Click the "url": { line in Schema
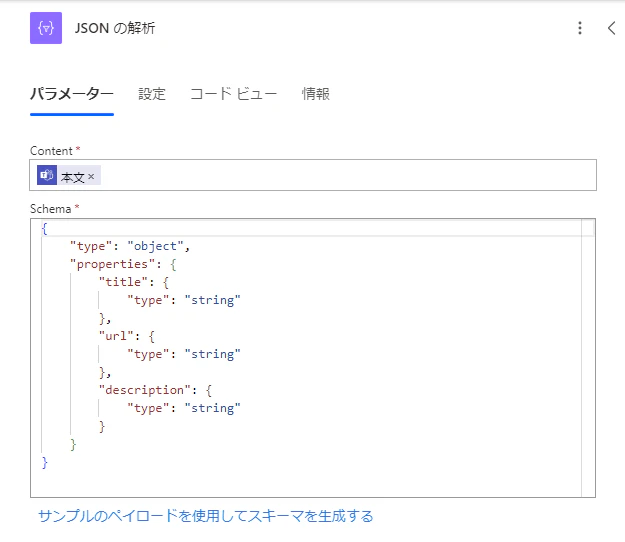The height and width of the screenshot is (542, 625). (127, 336)
